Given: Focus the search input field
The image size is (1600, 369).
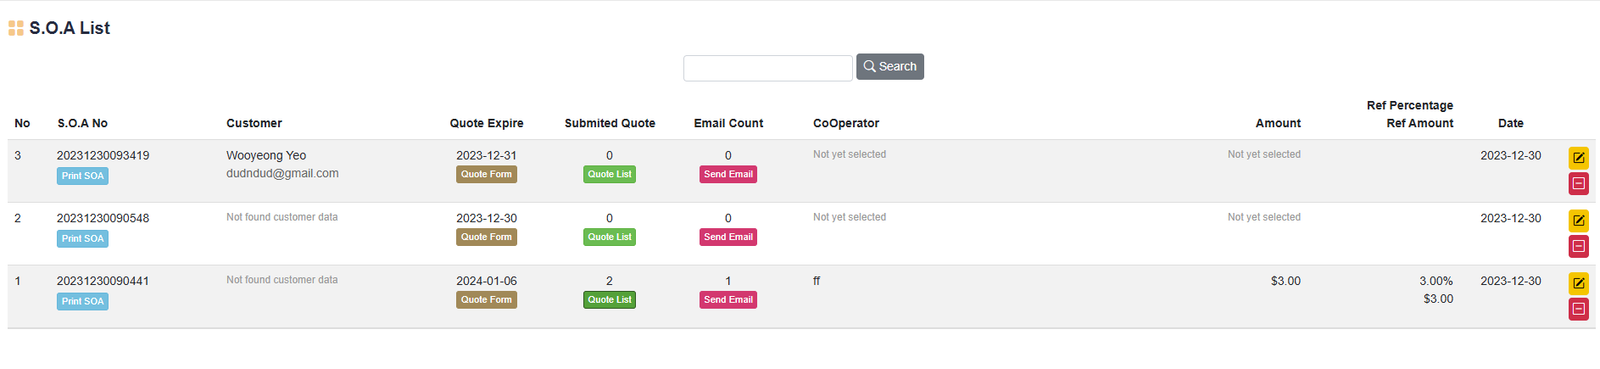Looking at the screenshot, I should (x=768, y=67).
